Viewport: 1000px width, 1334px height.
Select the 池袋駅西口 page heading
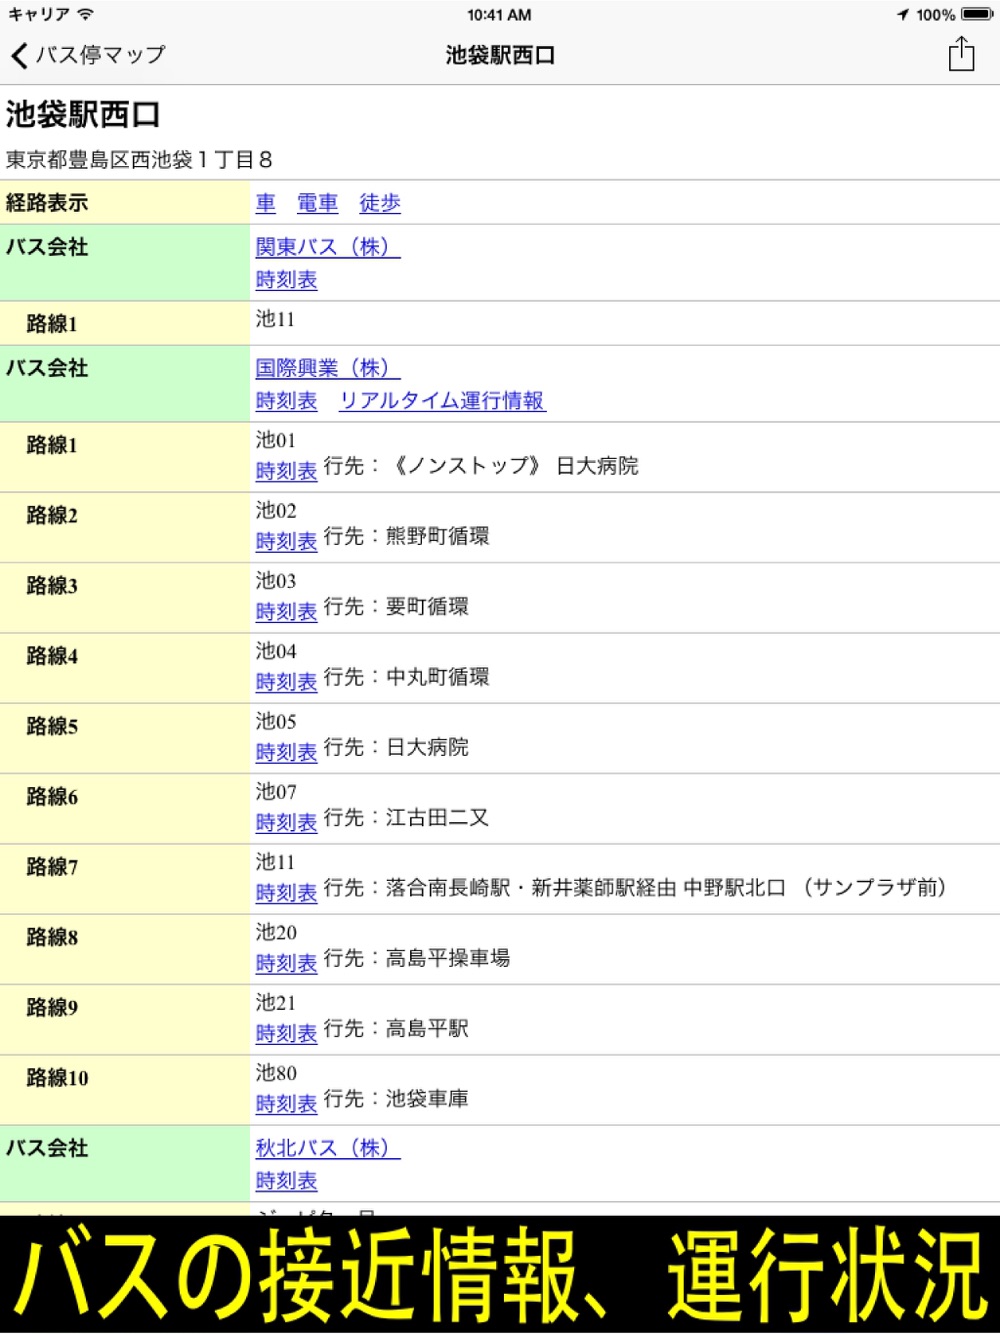coord(83,114)
